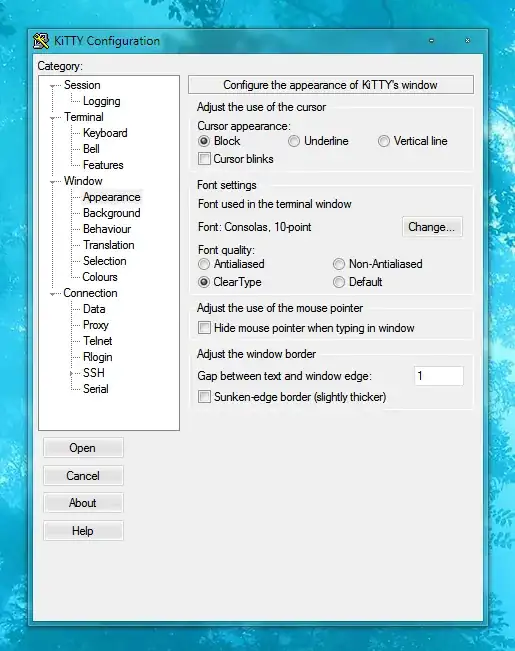Viewport: 515px width, 651px height.
Task: Open the Features category
Action: [103, 165]
